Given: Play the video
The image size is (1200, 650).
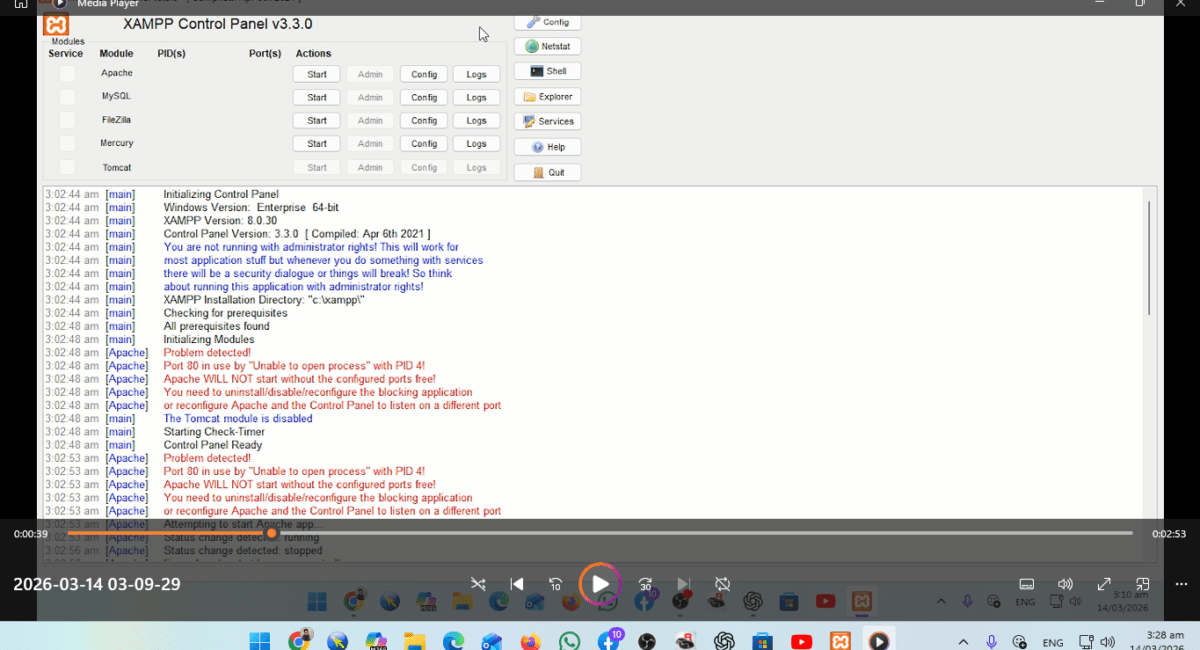Looking at the screenshot, I should click(600, 584).
